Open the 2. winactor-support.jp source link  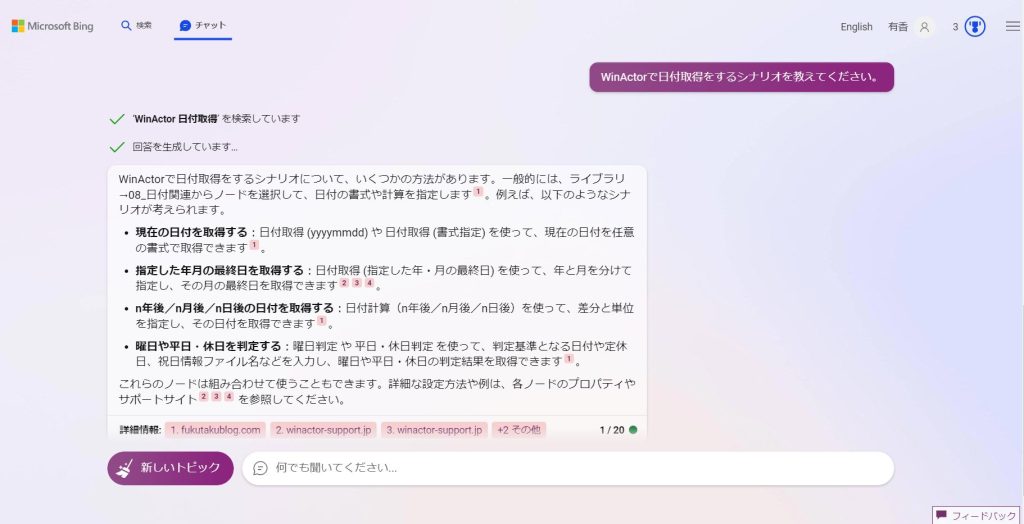click(323, 430)
